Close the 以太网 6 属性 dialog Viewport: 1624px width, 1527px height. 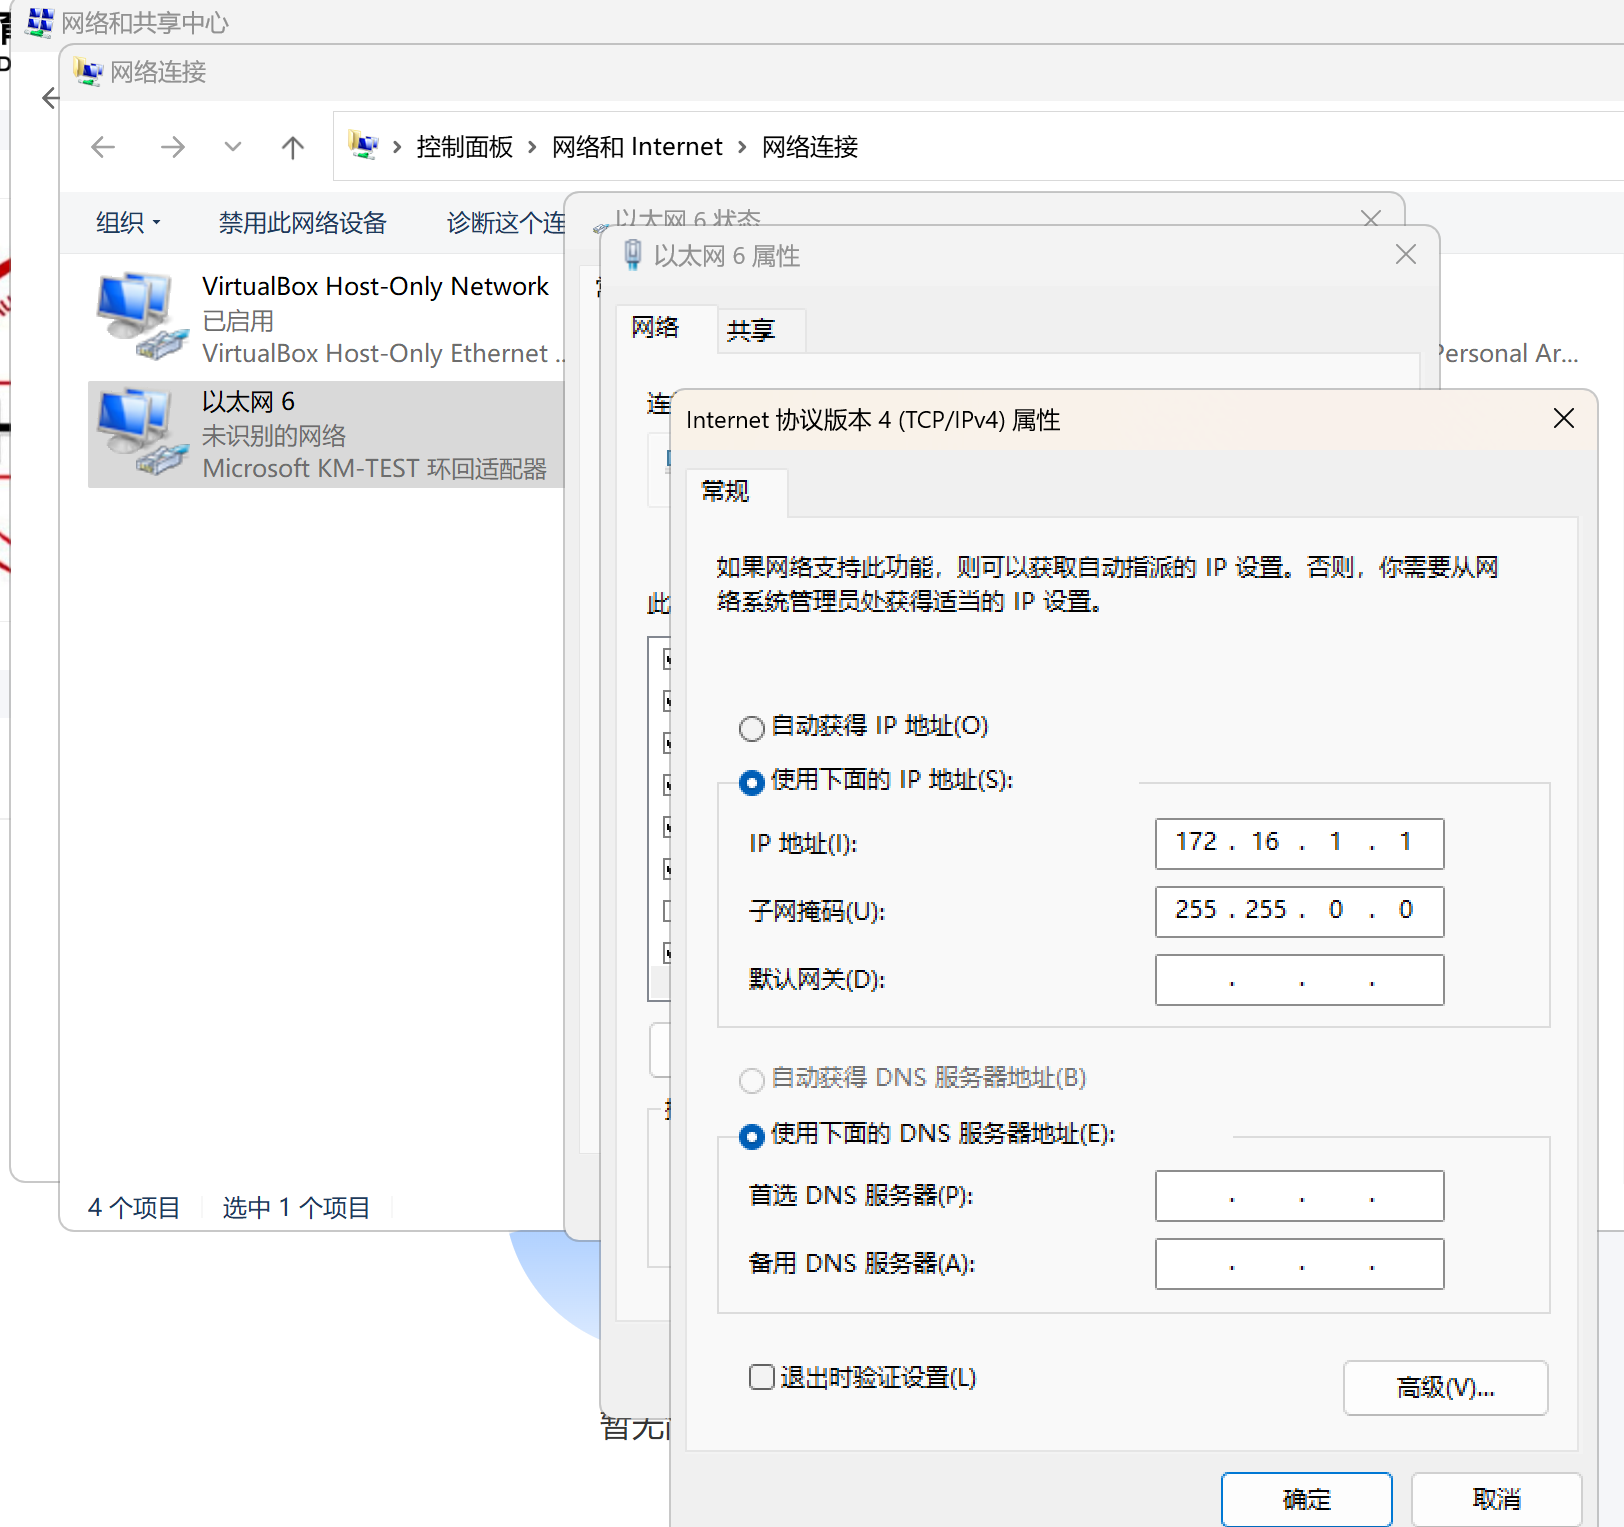pos(1406,255)
